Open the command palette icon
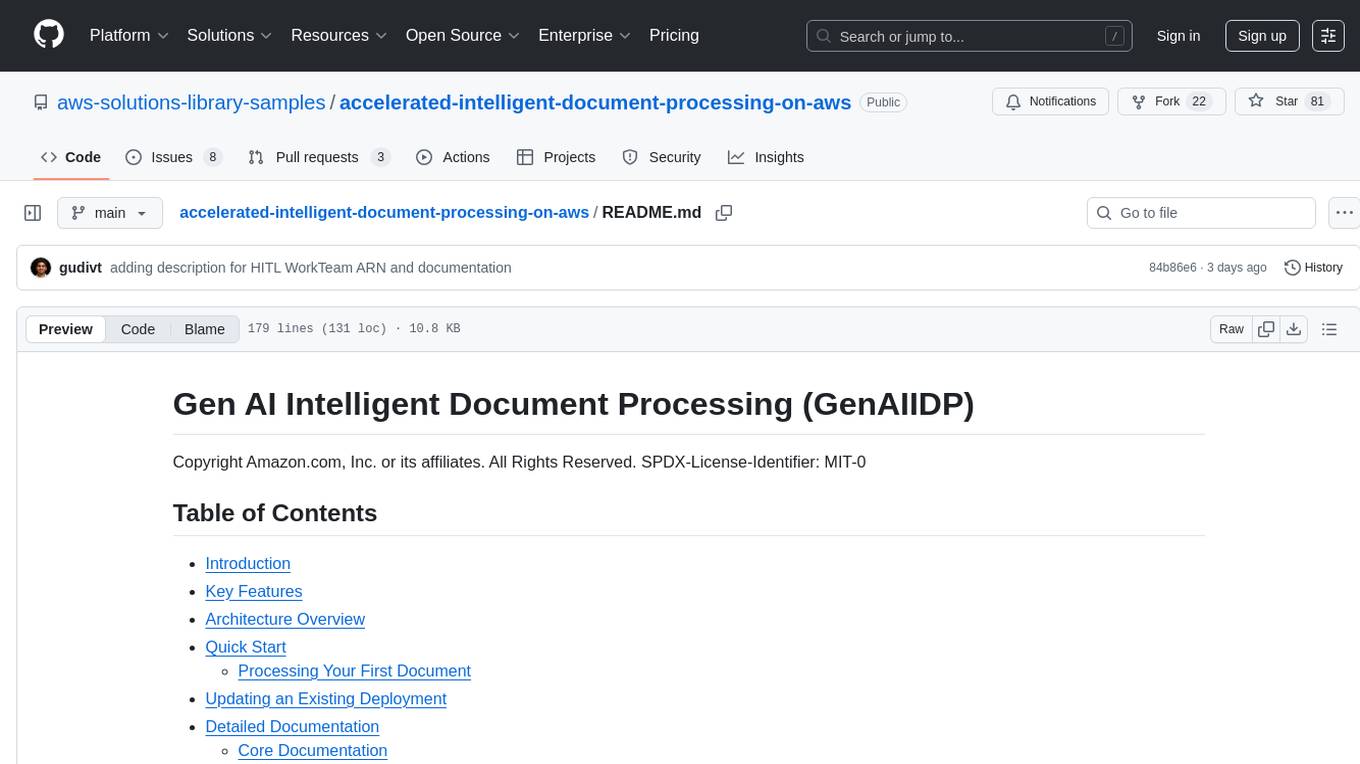The height and width of the screenshot is (764, 1360). coord(1328,35)
